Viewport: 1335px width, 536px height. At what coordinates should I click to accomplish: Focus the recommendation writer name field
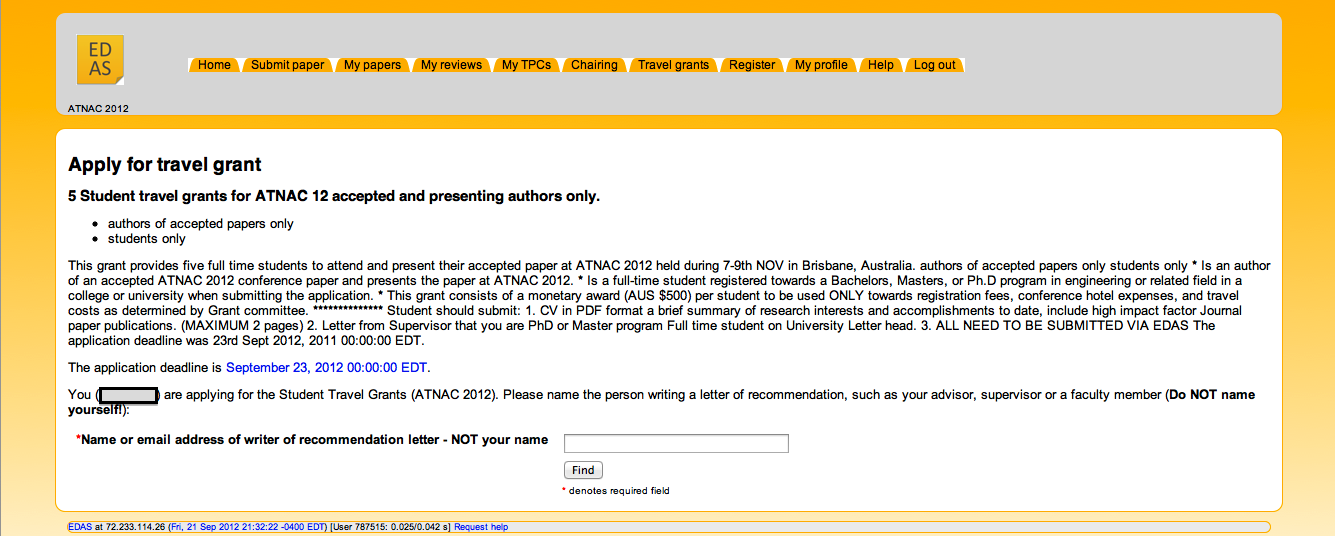[x=676, y=443]
